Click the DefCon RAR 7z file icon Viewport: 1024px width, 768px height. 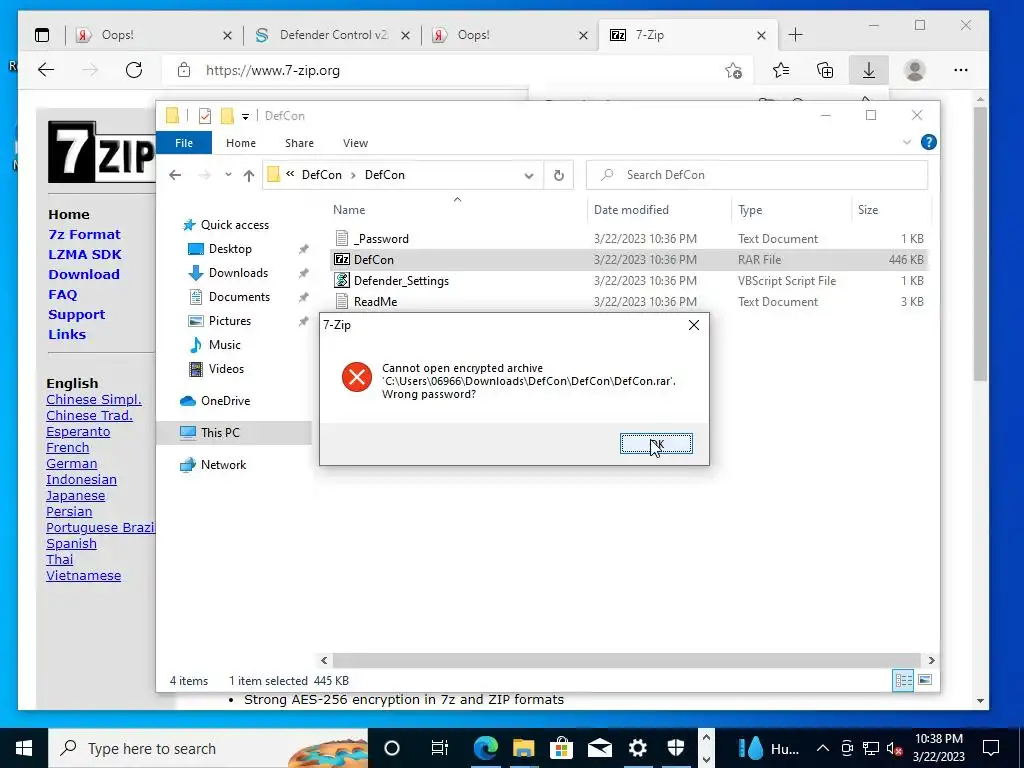click(x=342, y=260)
